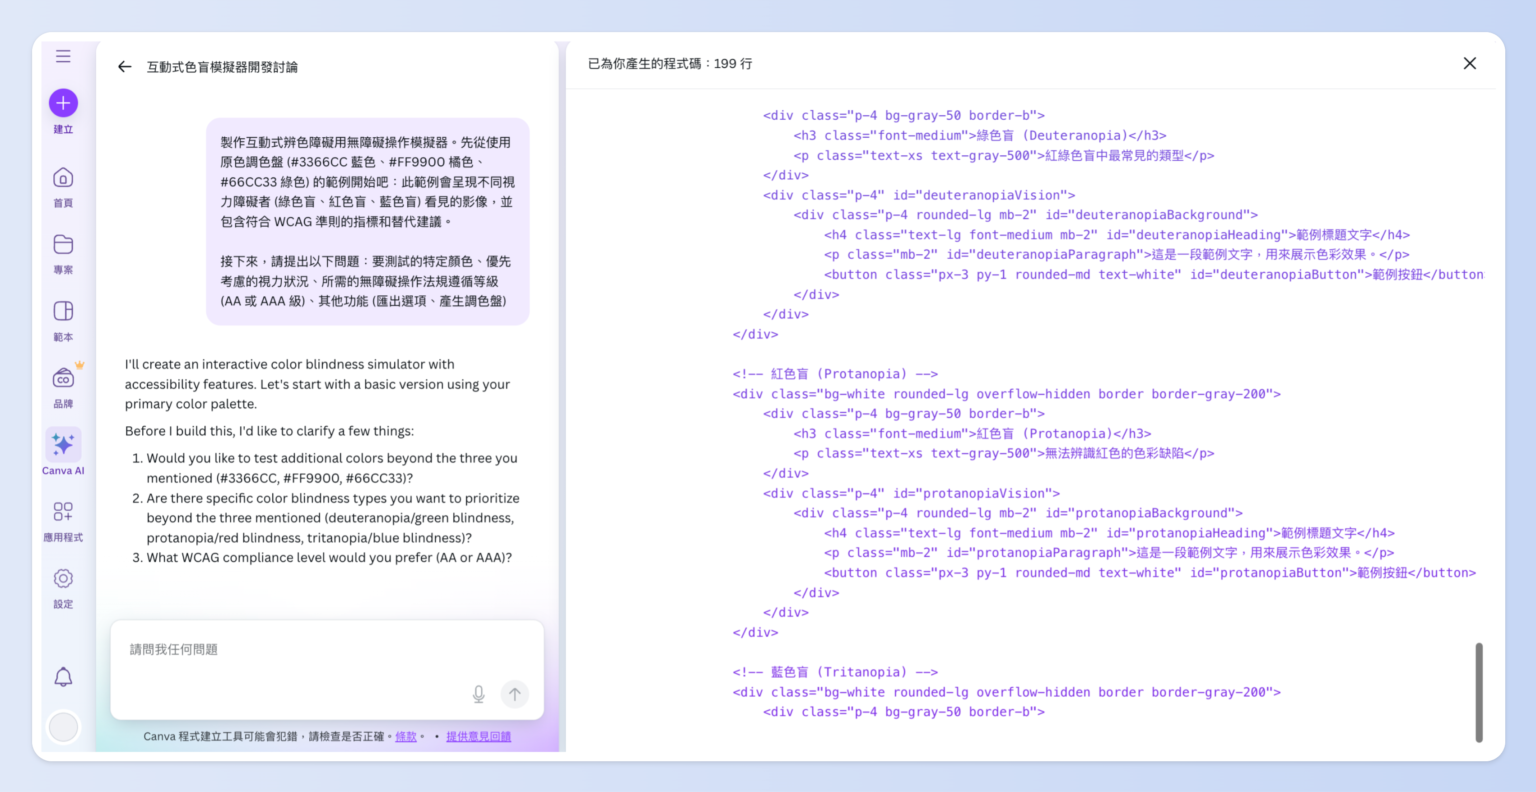Viewport: 1536px width, 792px height.
Task: Activate voice input with the microphone icon
Action: 478,693
